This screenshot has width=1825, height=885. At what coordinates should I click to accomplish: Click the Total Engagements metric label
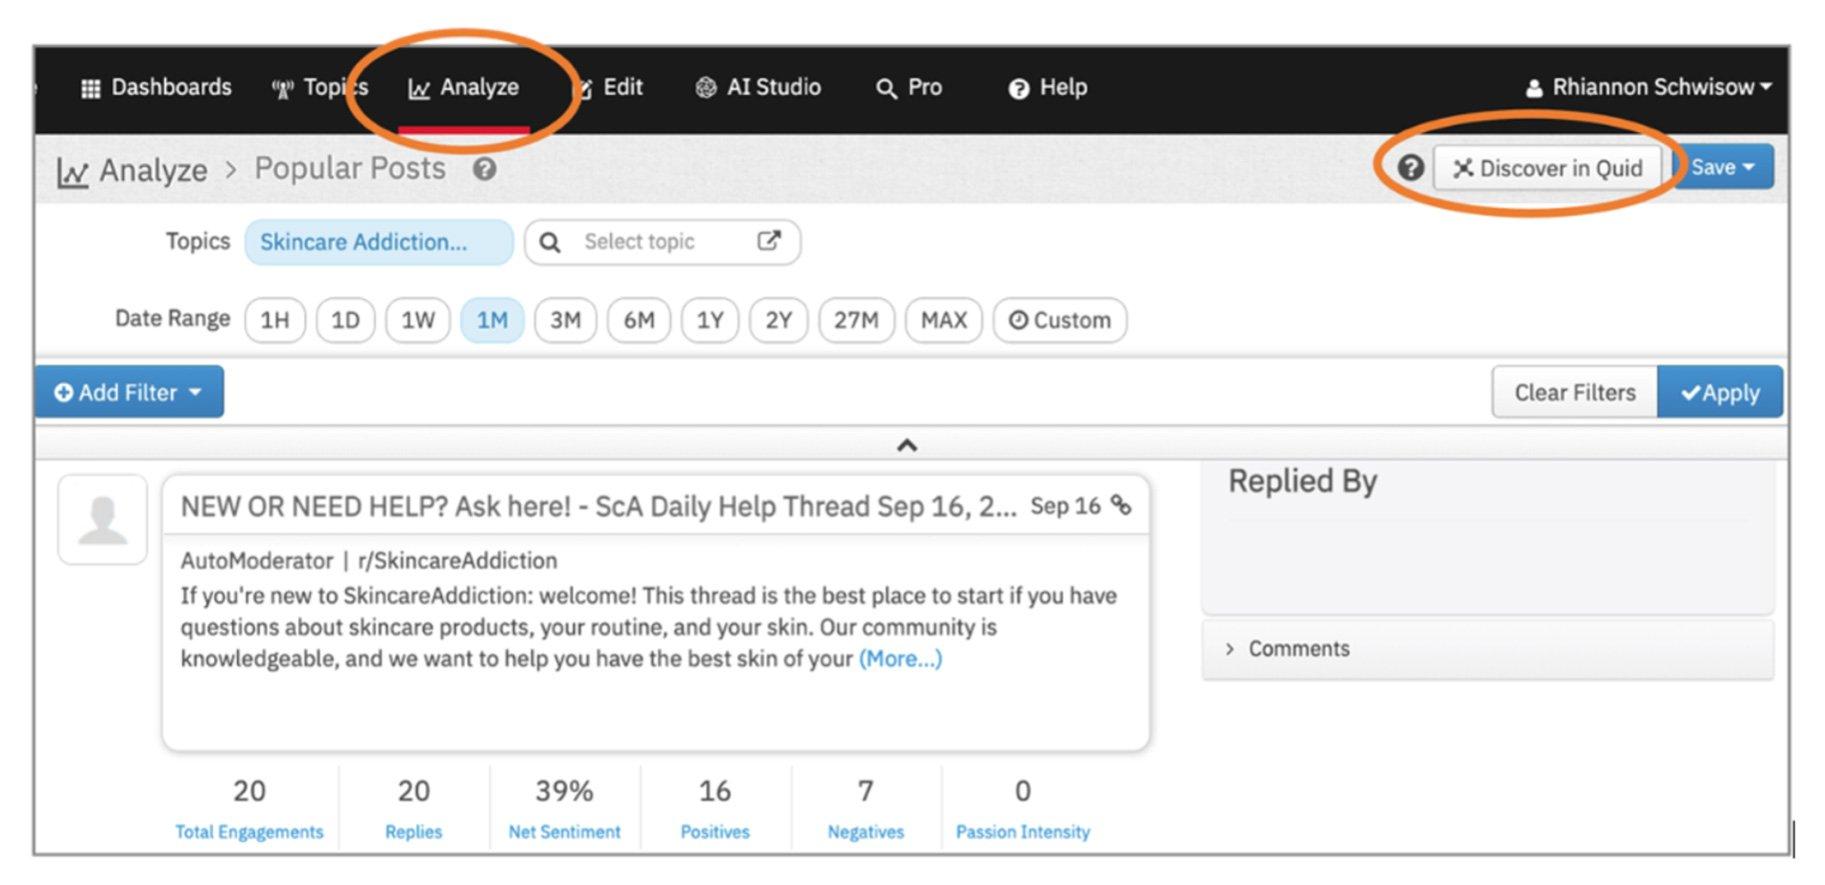(249, 832)
